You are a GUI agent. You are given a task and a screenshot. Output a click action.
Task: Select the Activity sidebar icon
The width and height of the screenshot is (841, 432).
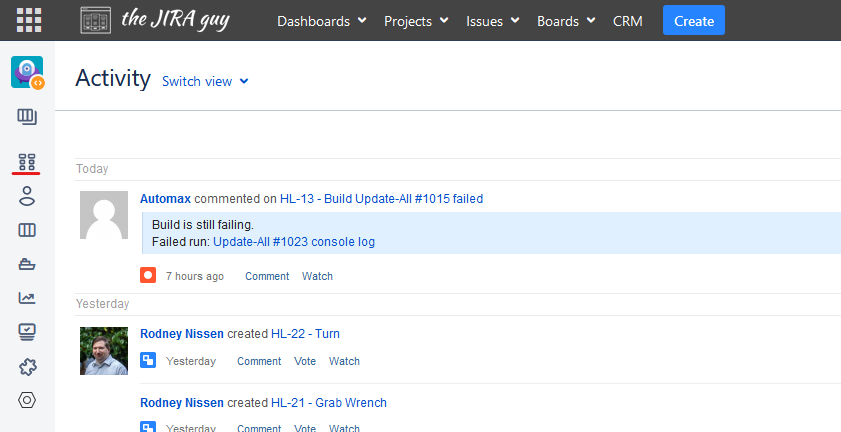pos(27,161)
